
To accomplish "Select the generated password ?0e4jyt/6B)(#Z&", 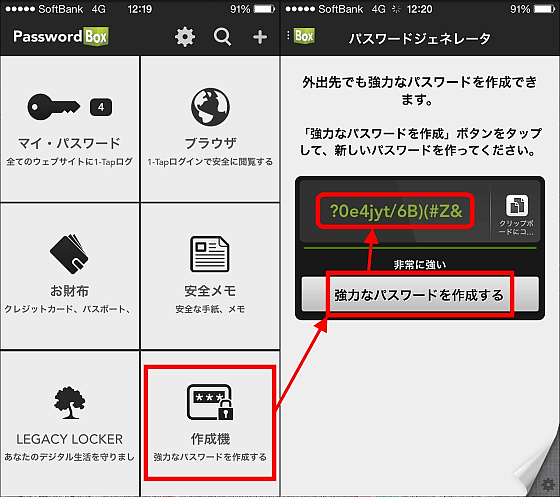I will 396,211.
